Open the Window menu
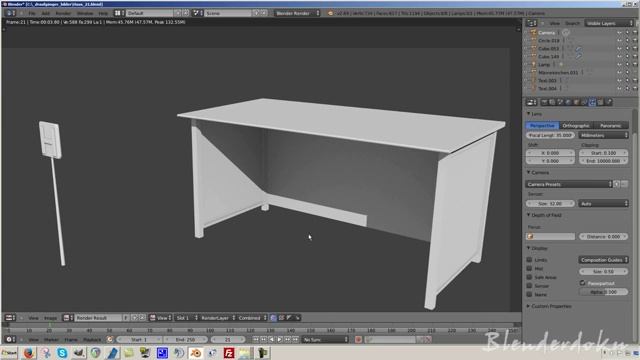This screenshot has width=640, height=360. (85, 13)
